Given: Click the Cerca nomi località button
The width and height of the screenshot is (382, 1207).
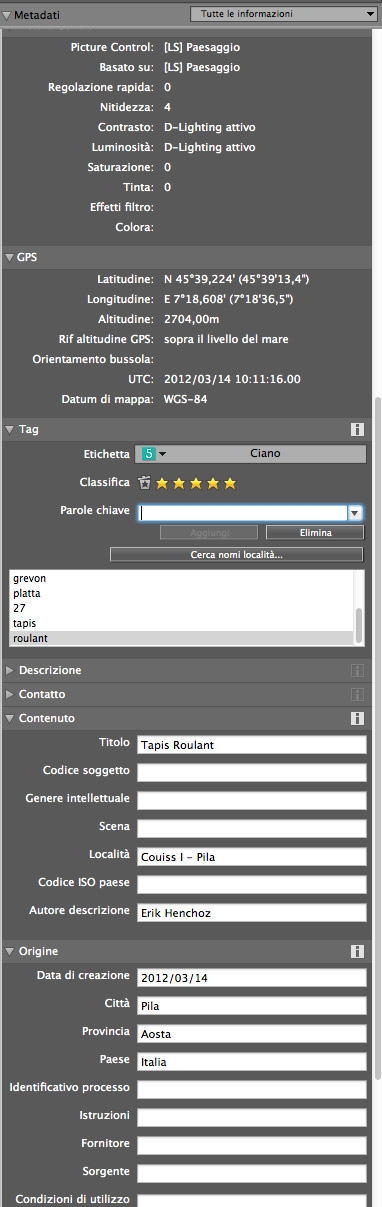Looking at the screenshot, I should tap(236, 555).
